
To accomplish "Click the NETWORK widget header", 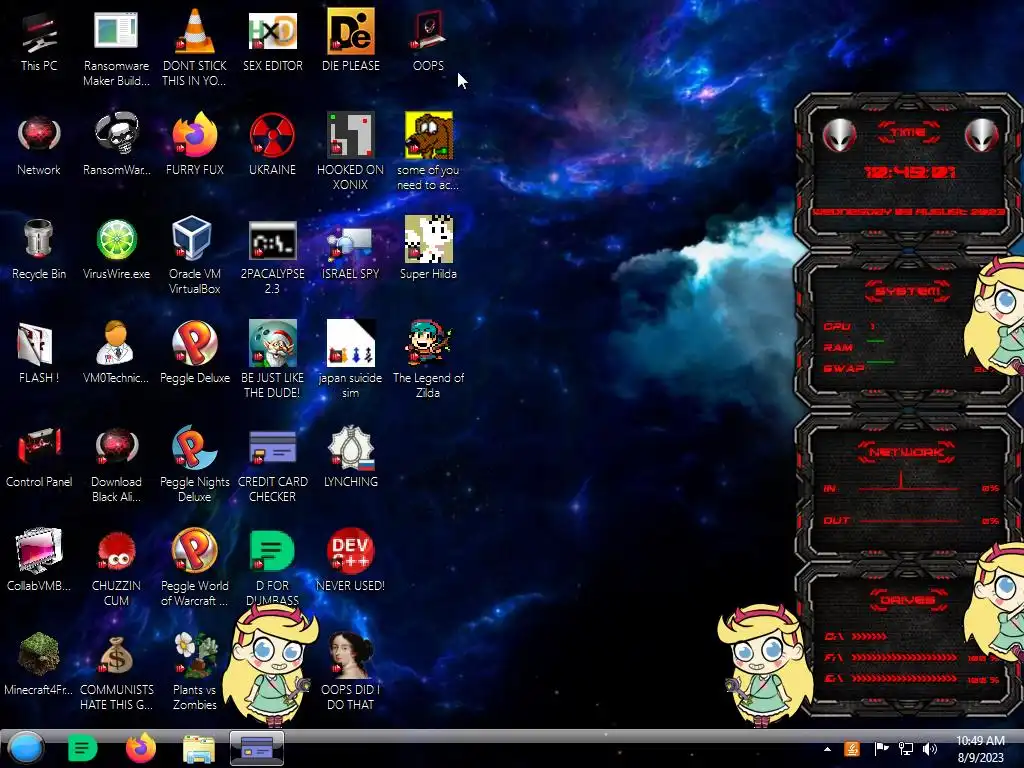I will (906, 452).
